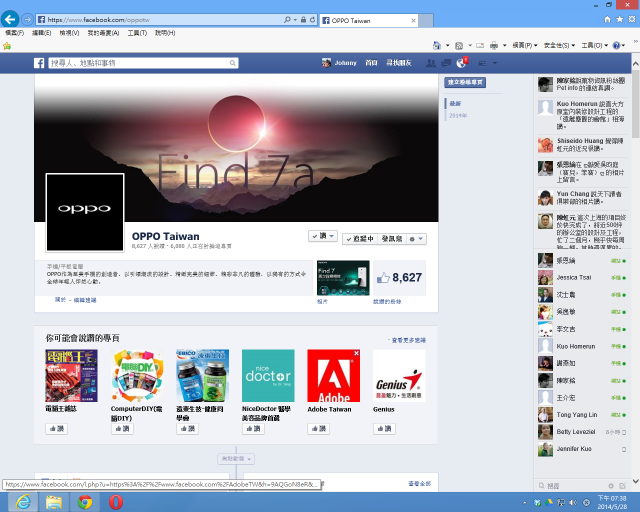Open Johnny profile link in Facebook bar

tap(339, 63)
